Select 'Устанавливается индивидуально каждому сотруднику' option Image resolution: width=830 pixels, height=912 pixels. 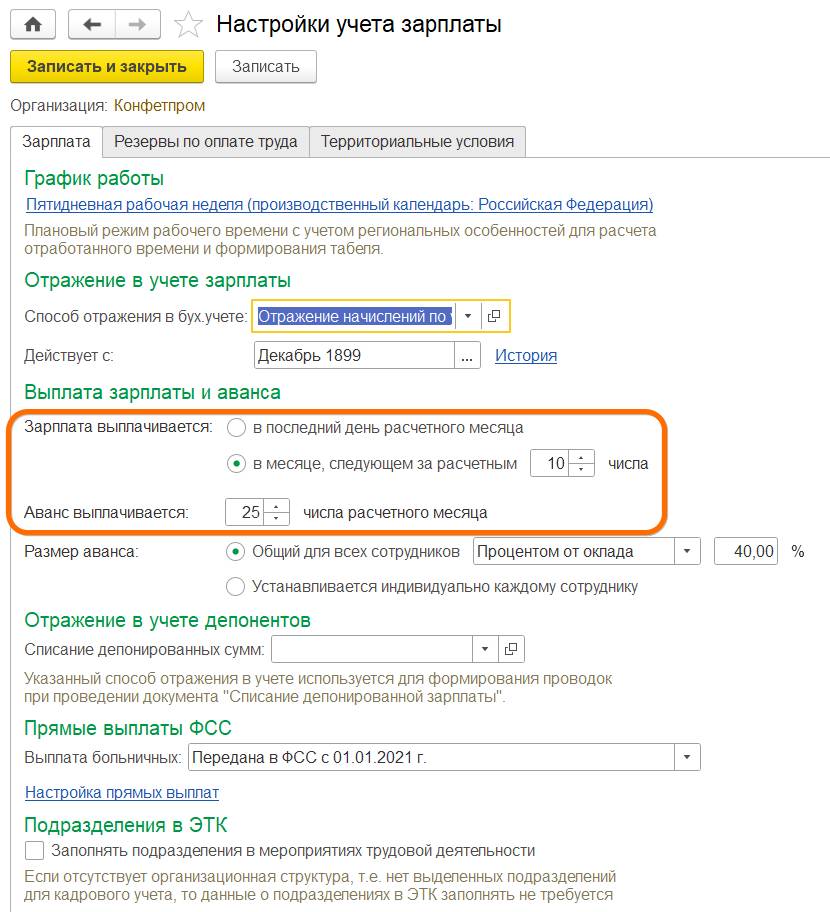pos(236,586)
